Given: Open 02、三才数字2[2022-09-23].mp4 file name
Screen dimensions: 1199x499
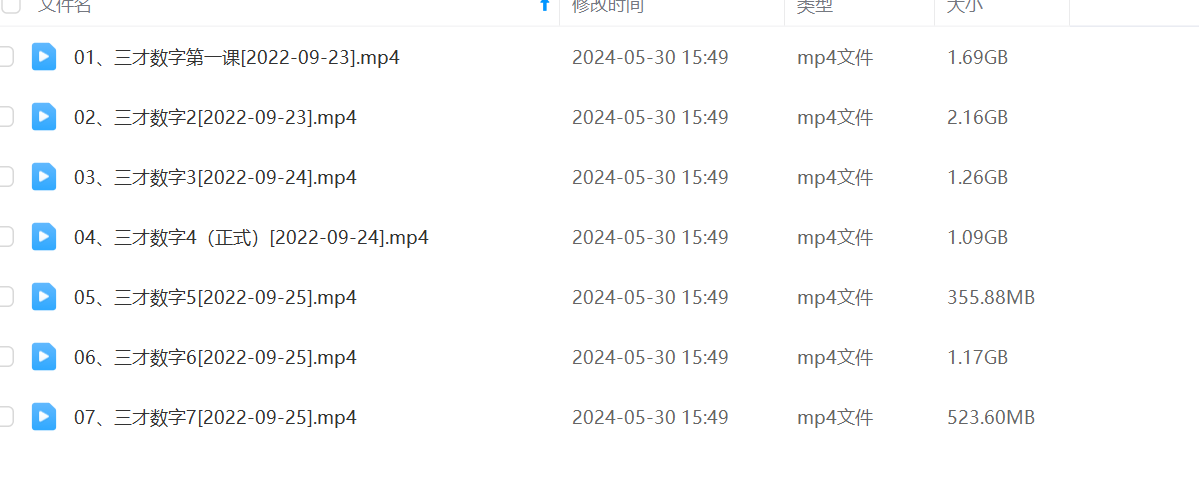Looking at the screenshot, I should tap(216, 118).
